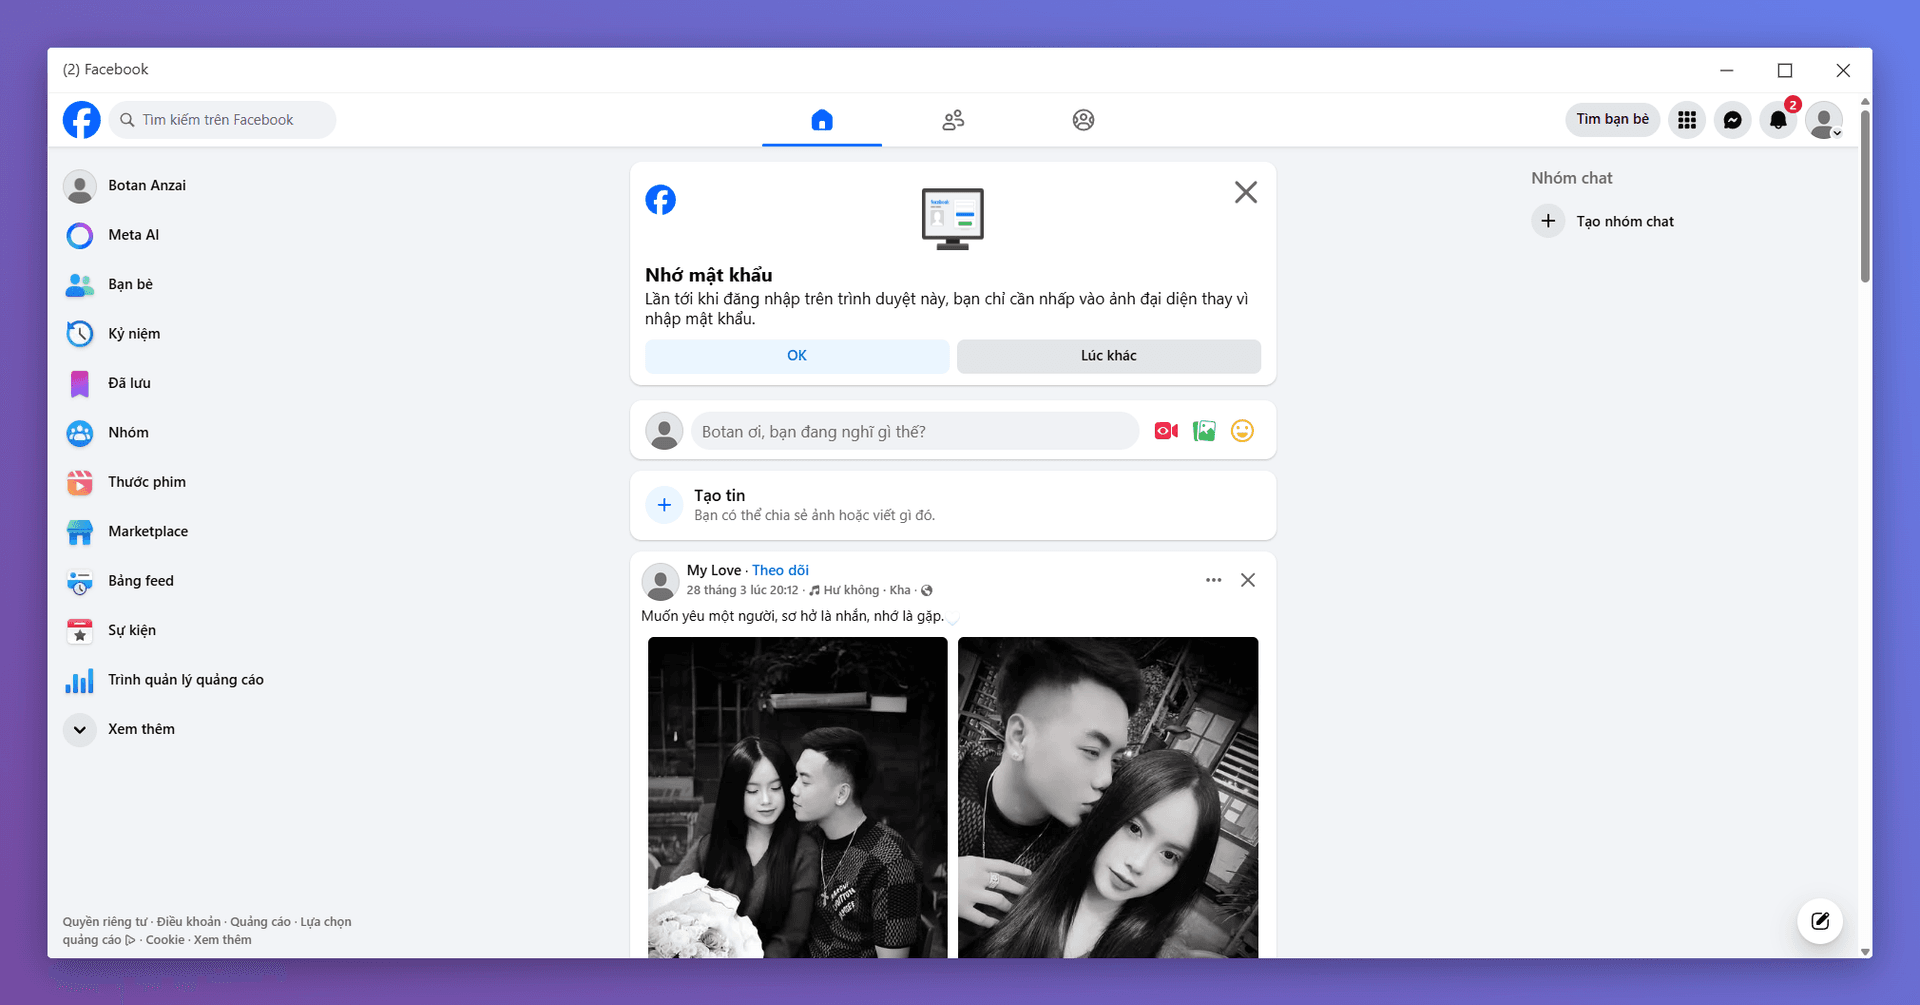Click the feeling emoji icon
This screenshot has height=1005, width=1920.
point(1242,431)
